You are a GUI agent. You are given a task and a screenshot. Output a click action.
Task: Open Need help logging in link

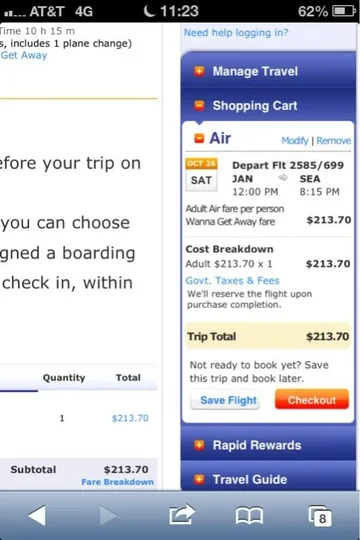pyautogui.click(x=236, y=33)
